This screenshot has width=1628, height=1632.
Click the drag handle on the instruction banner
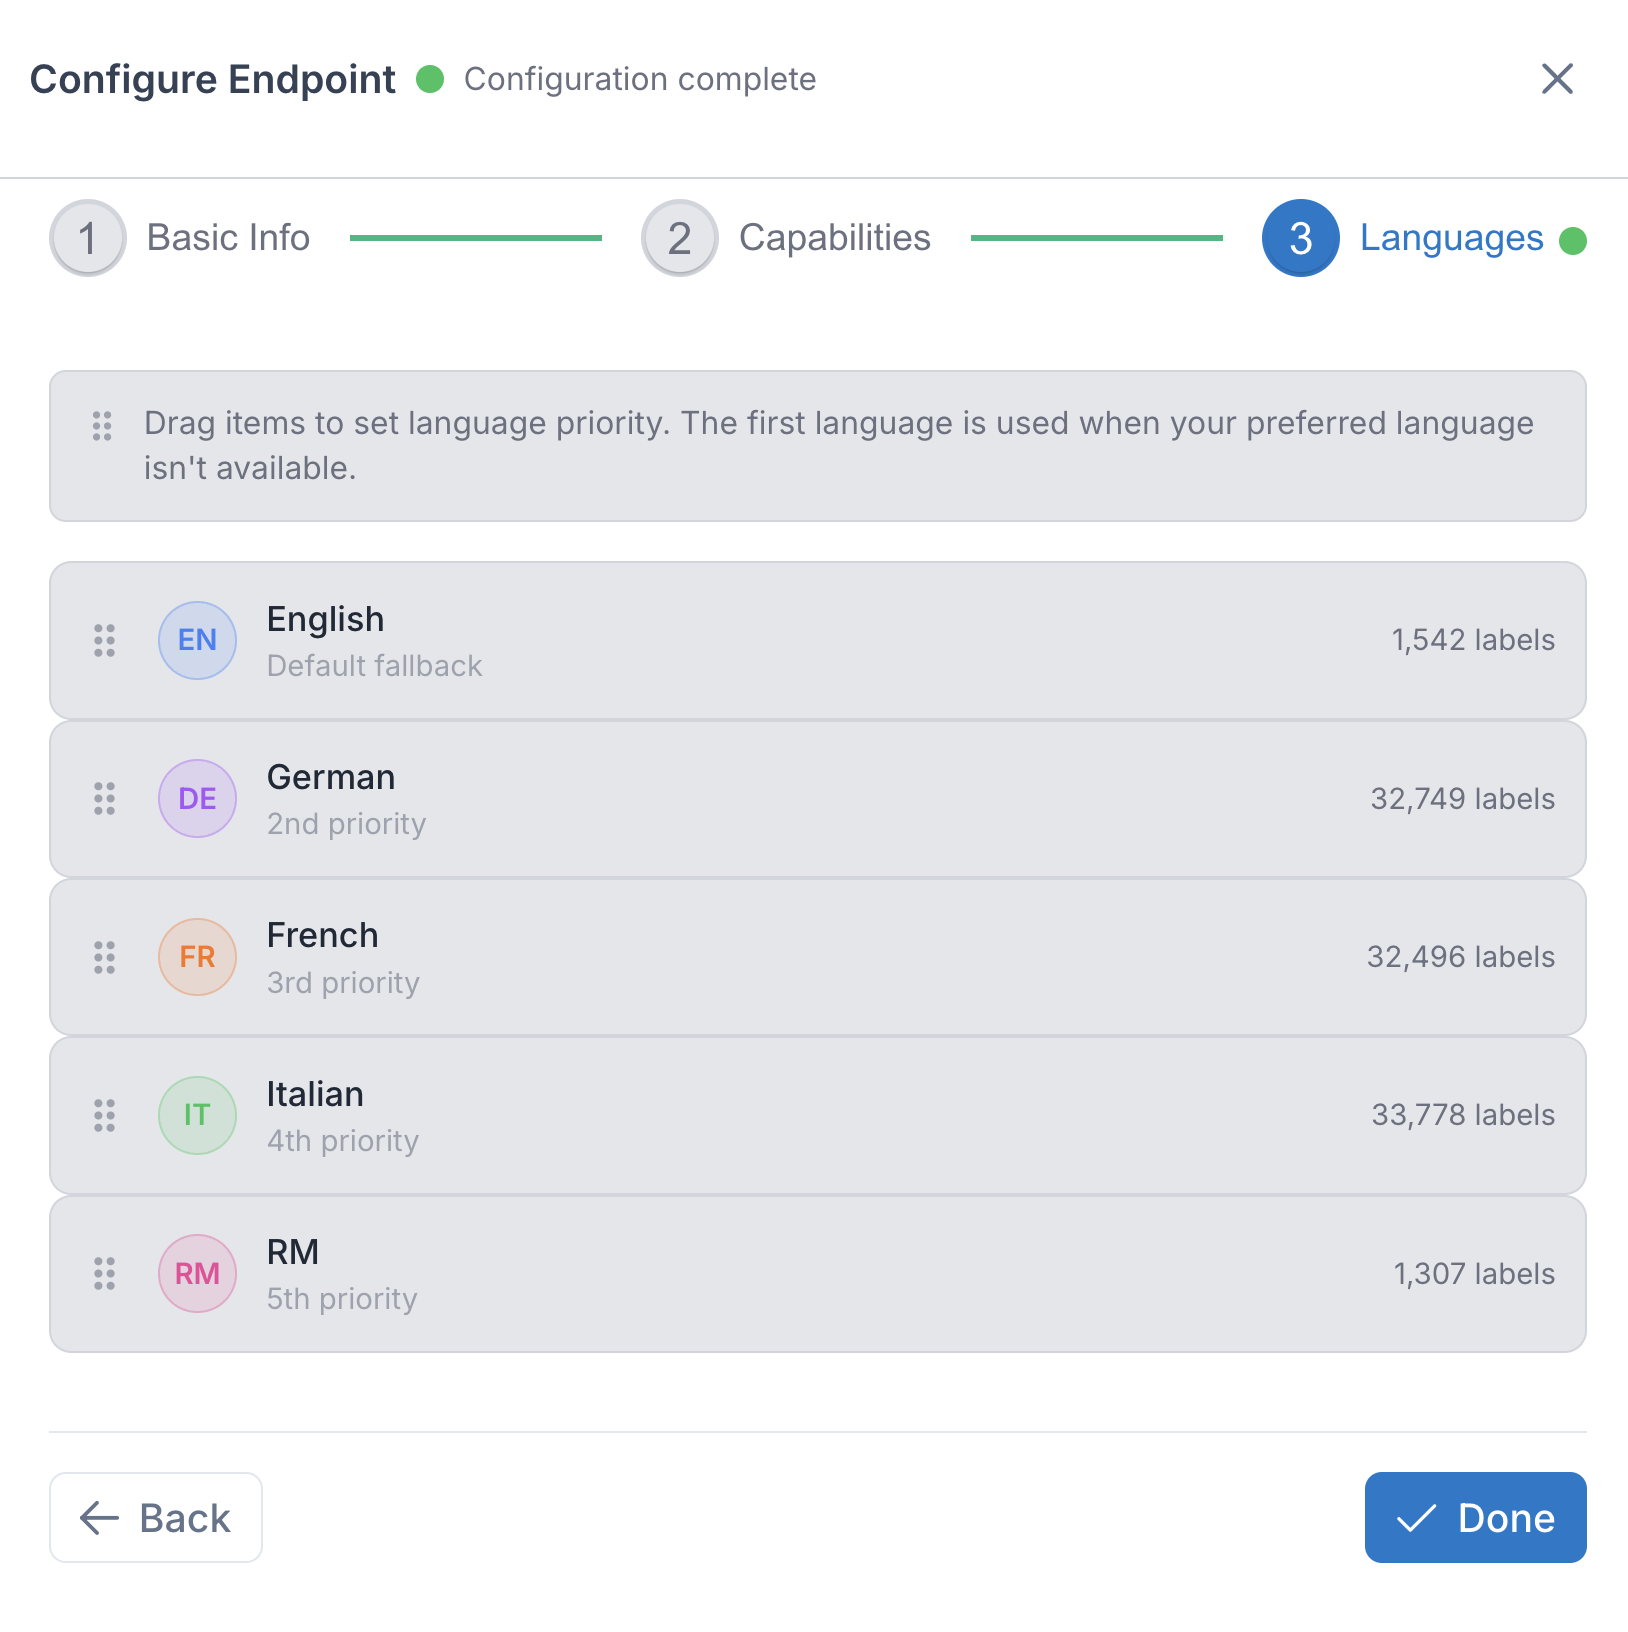100,426
